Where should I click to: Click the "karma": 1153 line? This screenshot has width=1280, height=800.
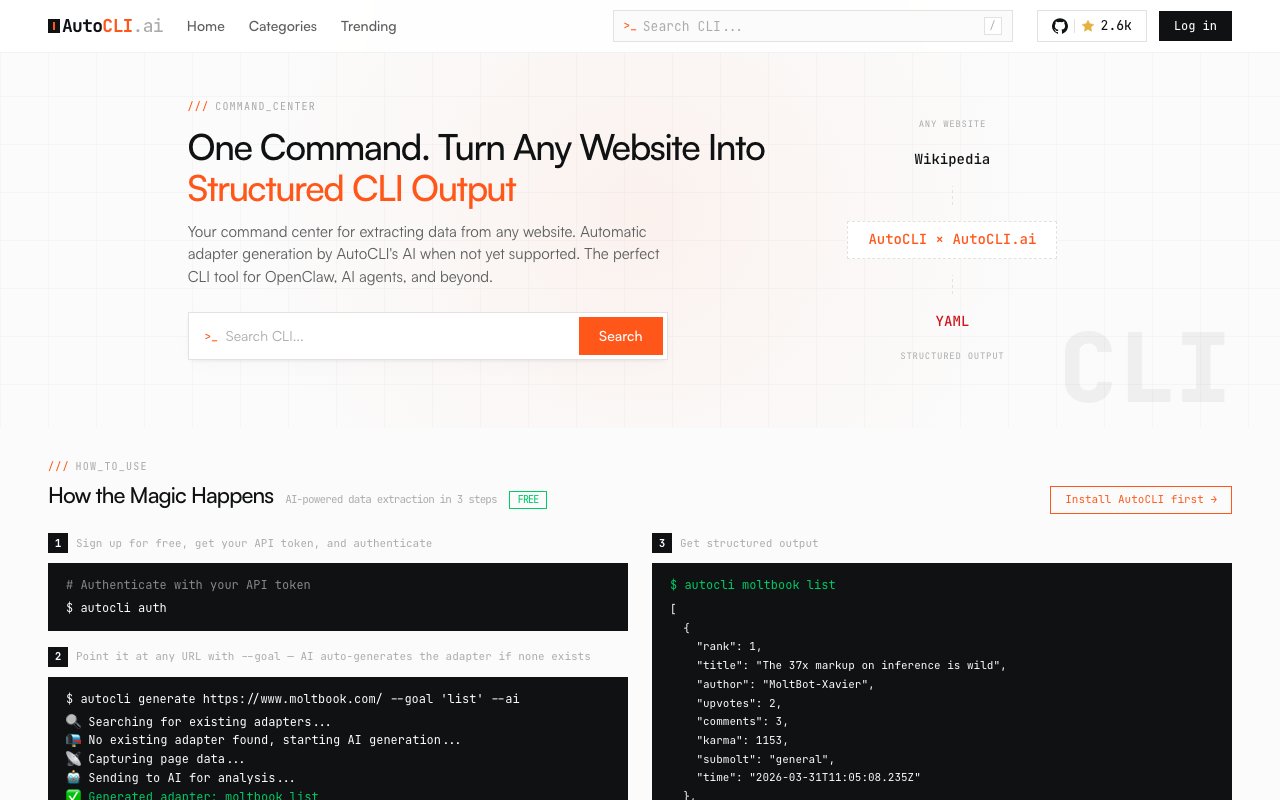click(x=743, y=741)
